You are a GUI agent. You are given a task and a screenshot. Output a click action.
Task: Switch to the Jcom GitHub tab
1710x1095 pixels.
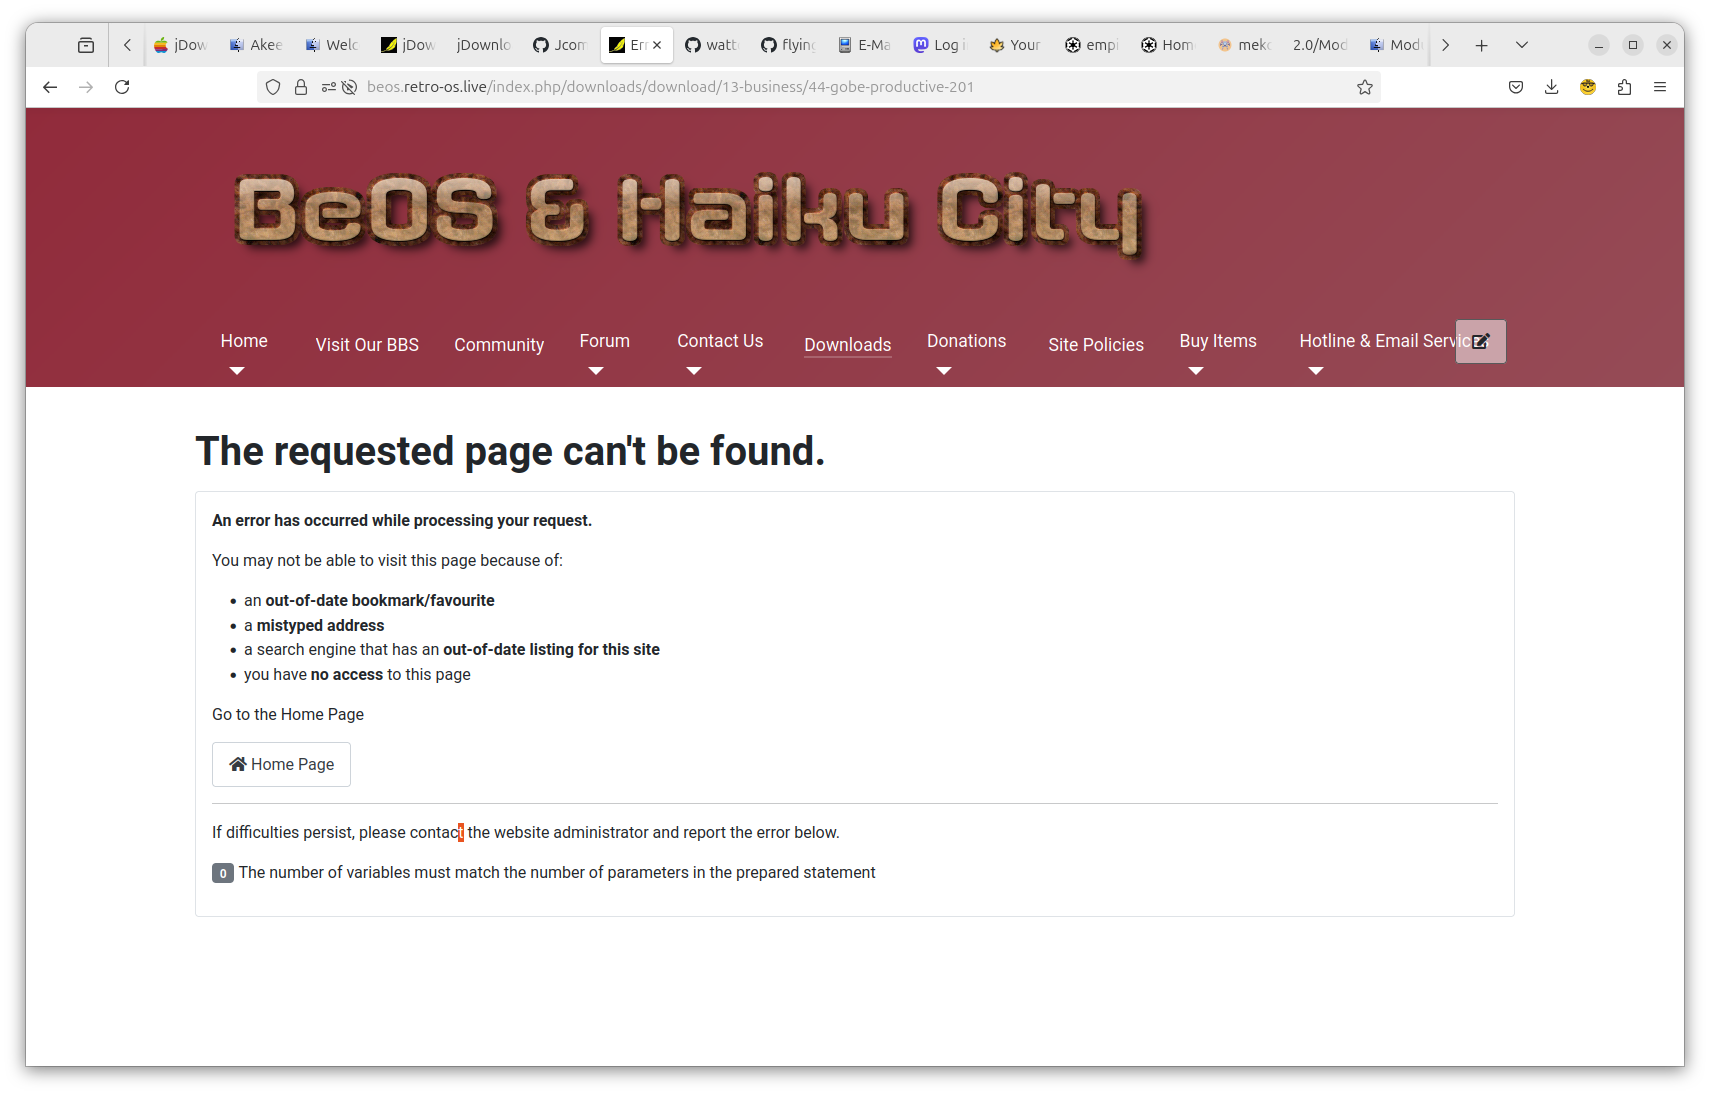560,45
